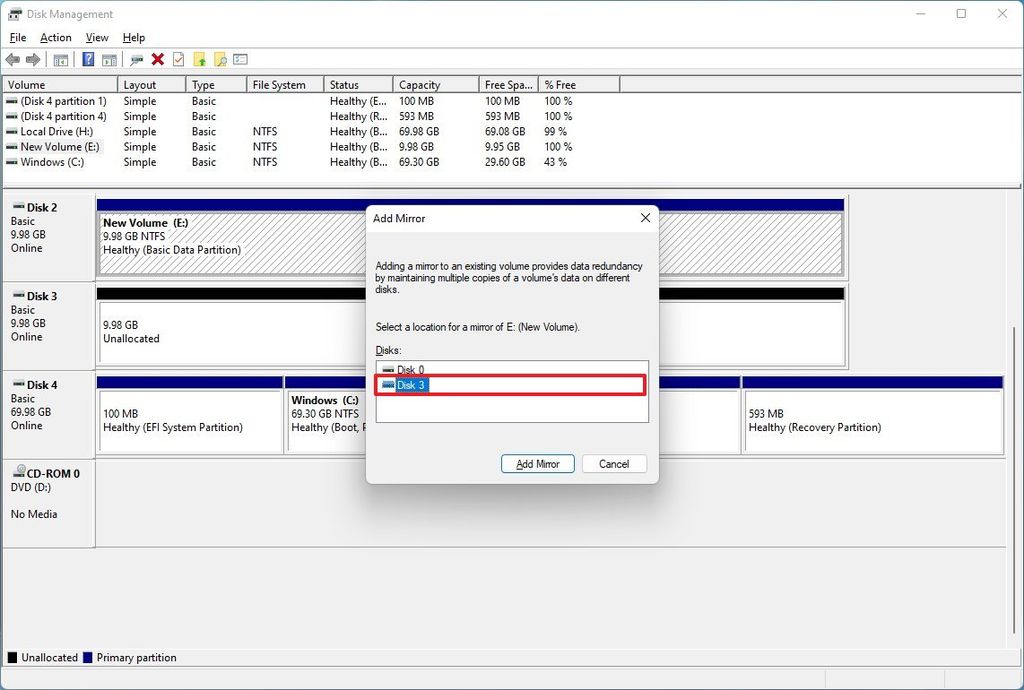Click the Show/Hide Action Pane icon
Screen dimensions: 1024x690
[109, 59]
